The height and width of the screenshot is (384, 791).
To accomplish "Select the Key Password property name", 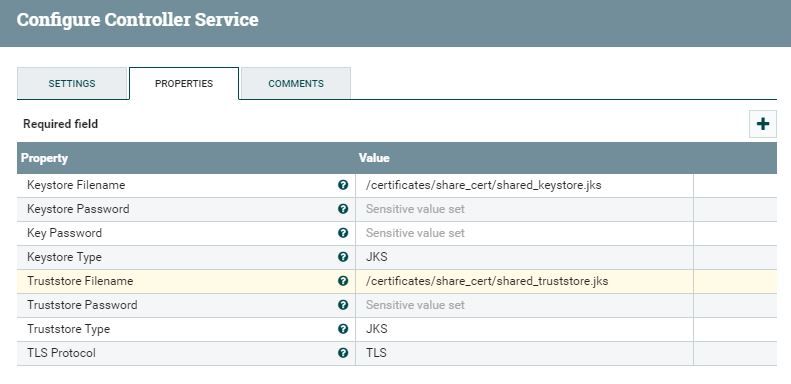I will [65, 233].
